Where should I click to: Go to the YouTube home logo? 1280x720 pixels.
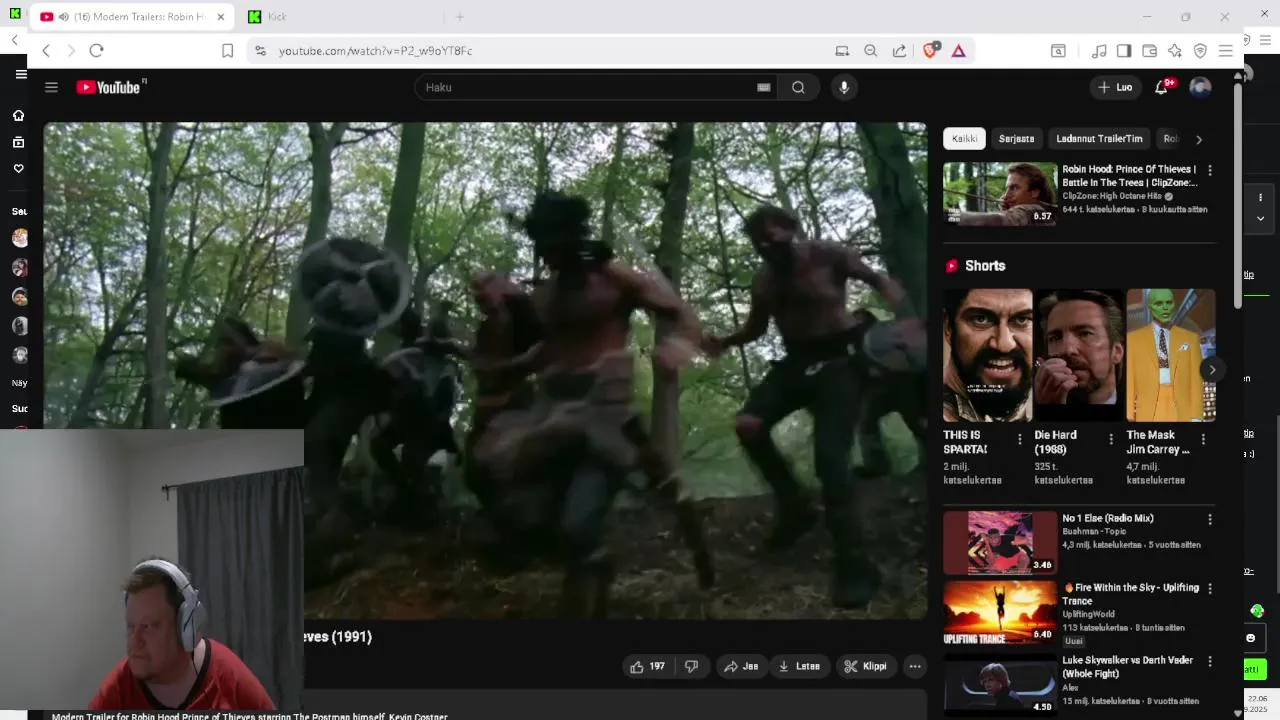(x=110, y=87)
